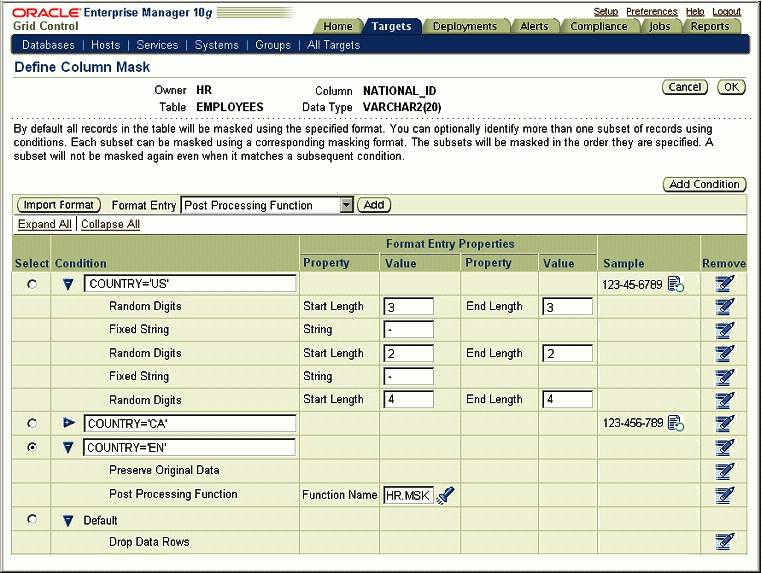This screenshot has height=573, width=762.
Task: Open the Targets tab
Action: point(391,26)
